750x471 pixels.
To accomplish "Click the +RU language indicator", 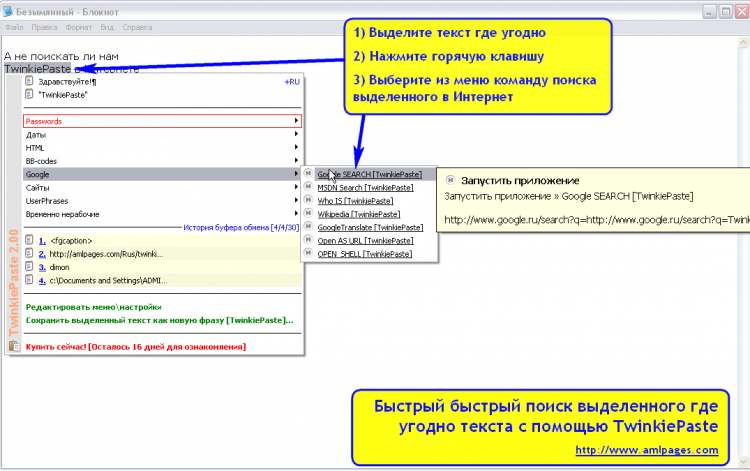I will click(292, 82).
